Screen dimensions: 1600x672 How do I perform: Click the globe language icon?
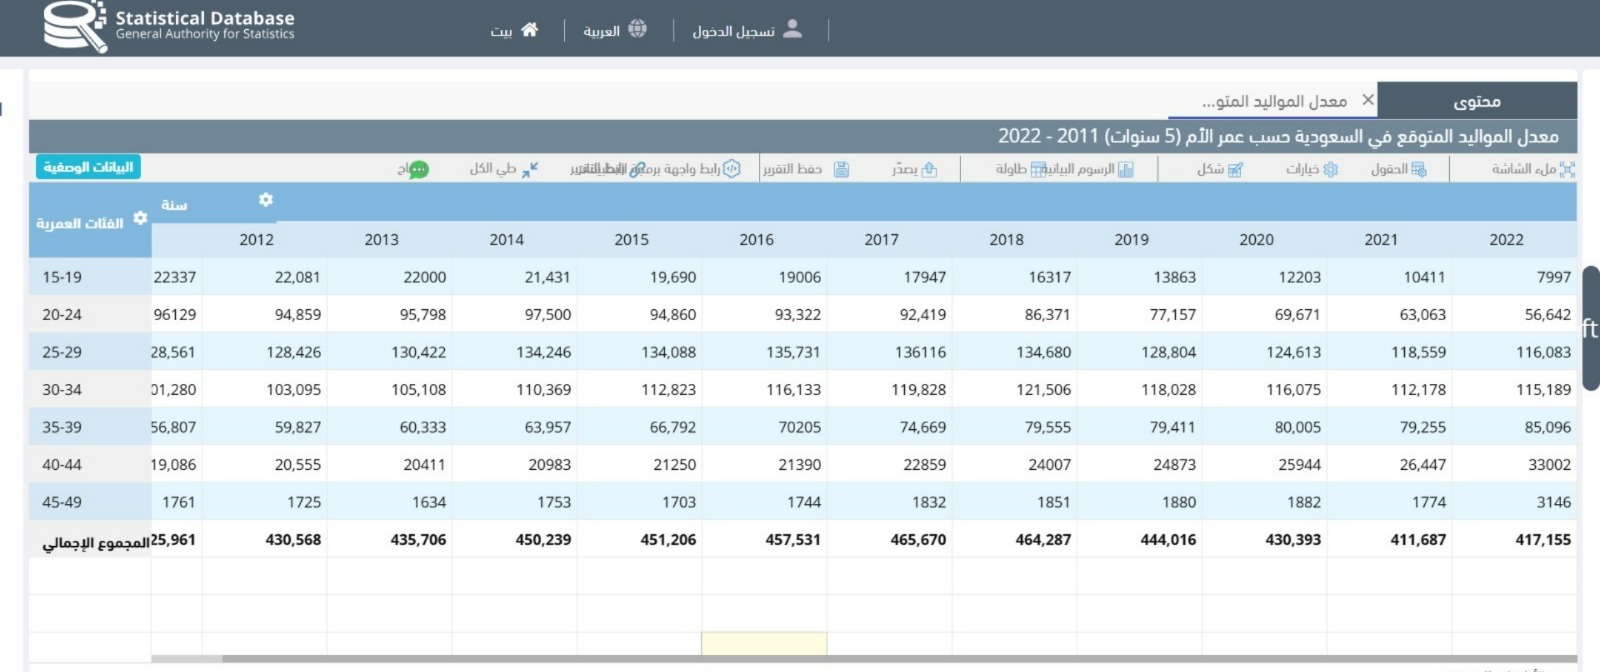tap(637, 29)
